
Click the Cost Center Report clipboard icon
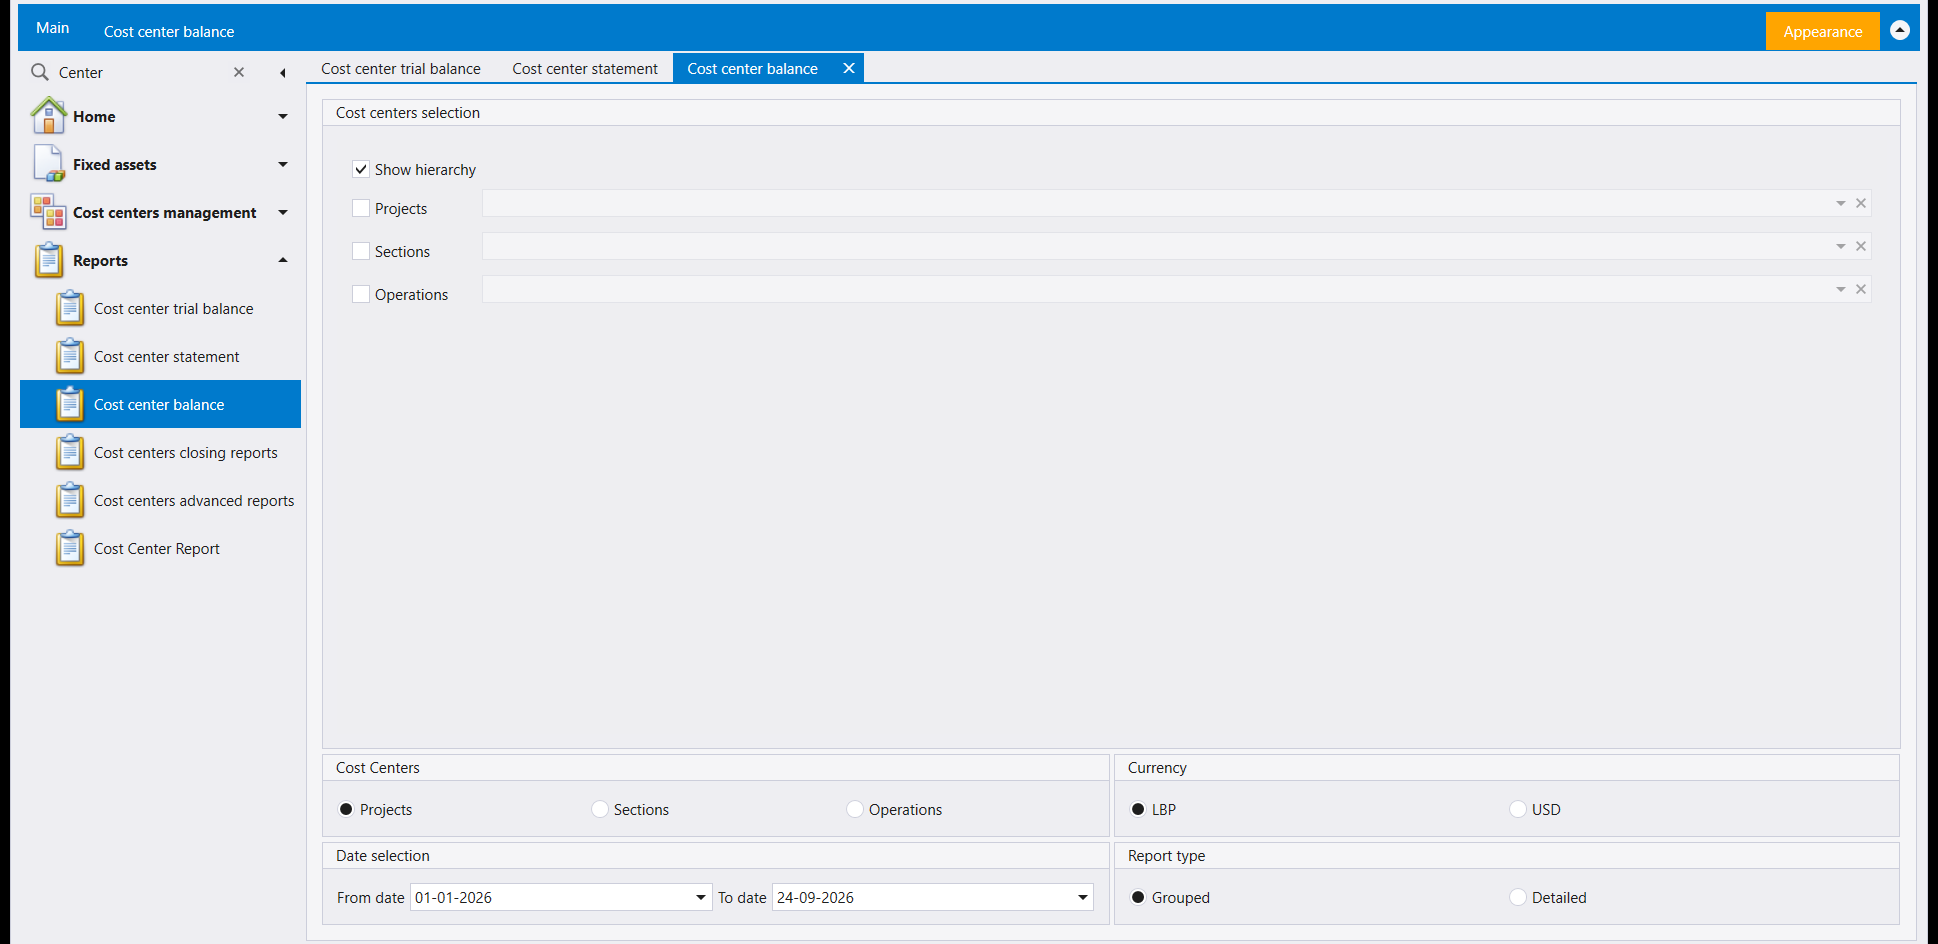70,548
